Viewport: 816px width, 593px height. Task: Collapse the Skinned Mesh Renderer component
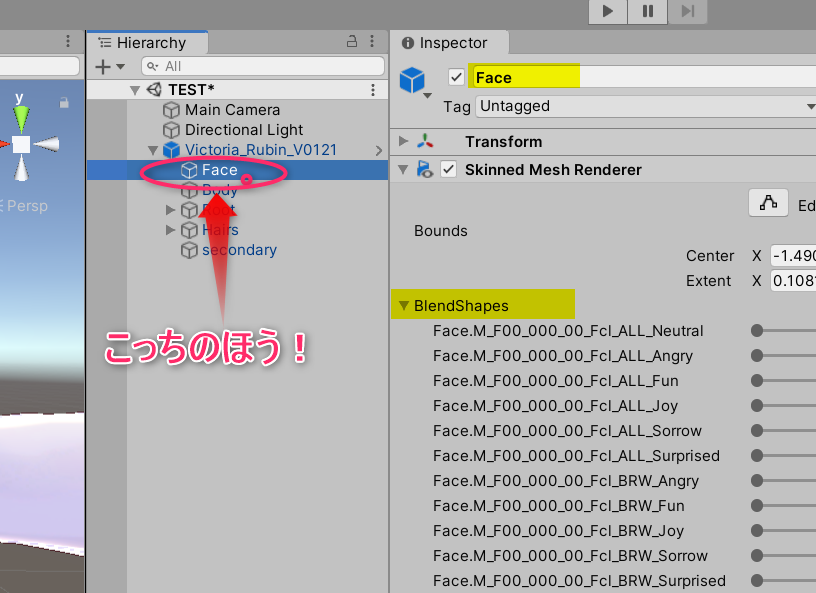(x=403, y=170)
